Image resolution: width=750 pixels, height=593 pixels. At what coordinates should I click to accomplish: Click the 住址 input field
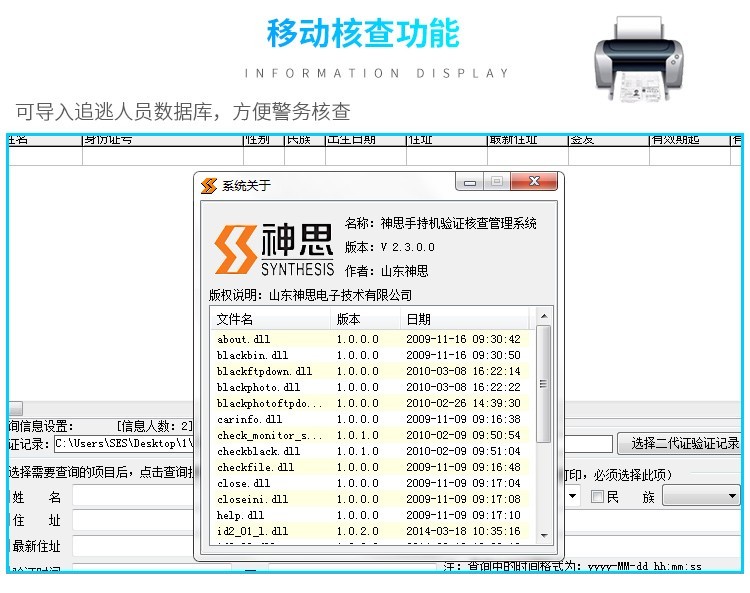(133, 520)
